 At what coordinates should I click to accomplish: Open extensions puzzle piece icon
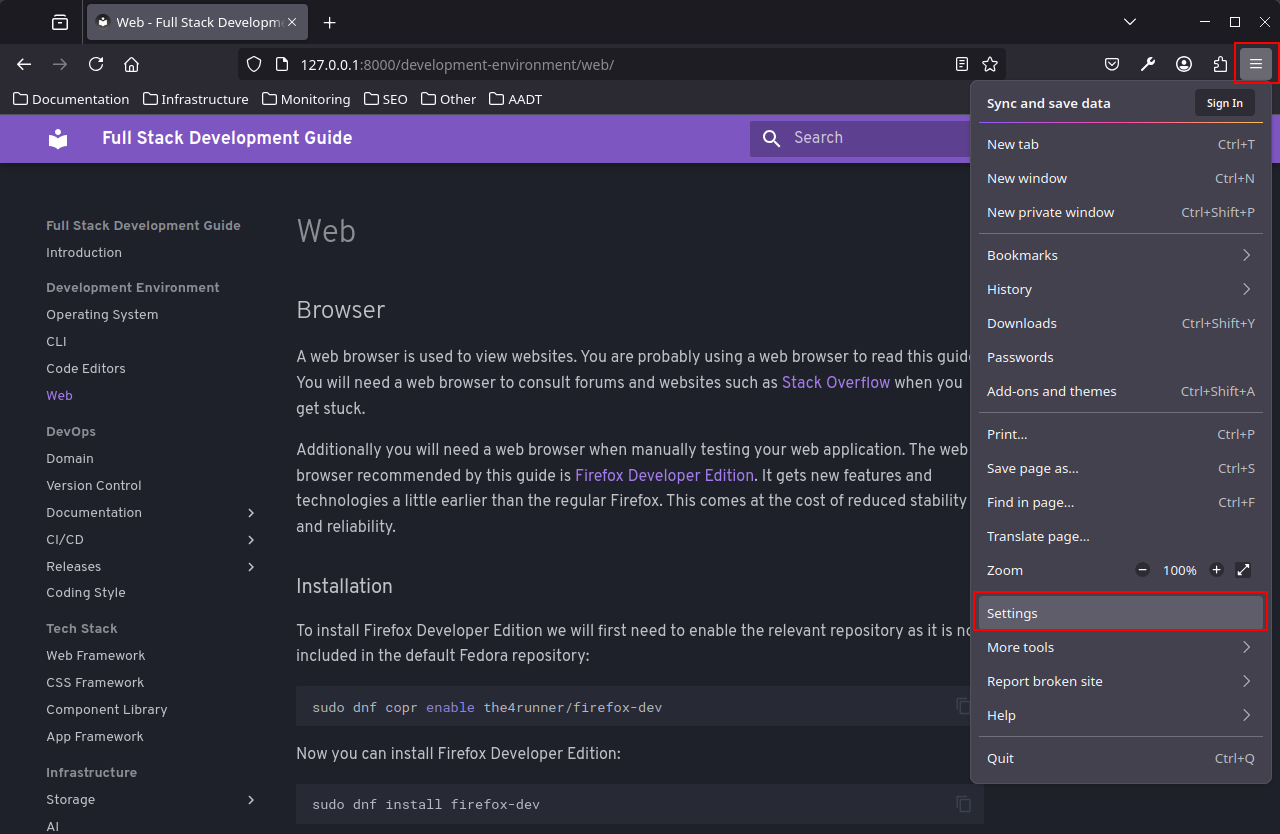click(x=1220, y=64)
